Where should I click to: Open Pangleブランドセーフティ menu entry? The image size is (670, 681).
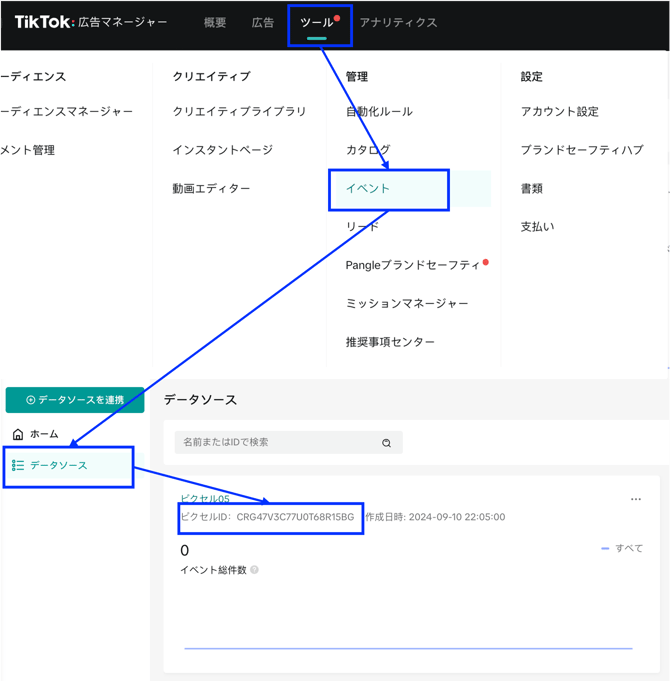tap(413, 265)
